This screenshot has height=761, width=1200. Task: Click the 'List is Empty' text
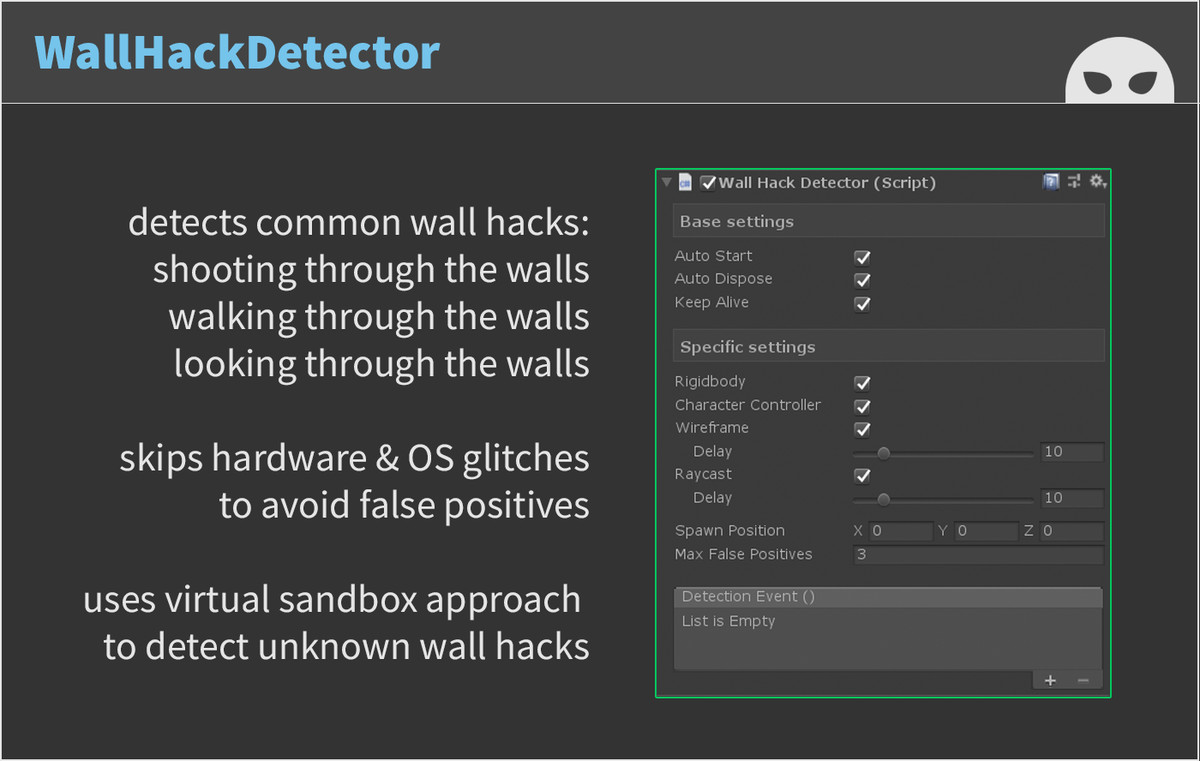(728, 621)
